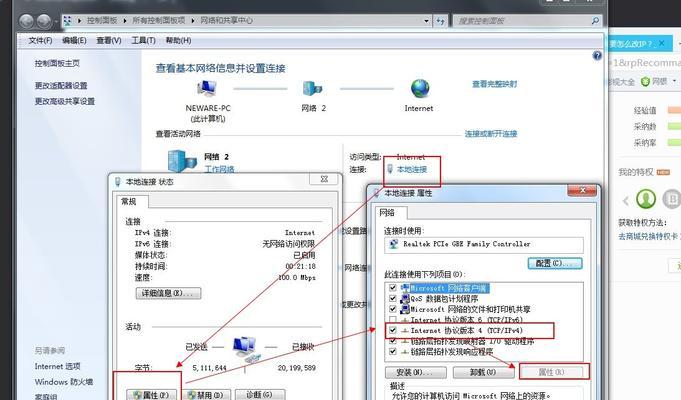Click the control panel icon in address bar

(67, 20)
